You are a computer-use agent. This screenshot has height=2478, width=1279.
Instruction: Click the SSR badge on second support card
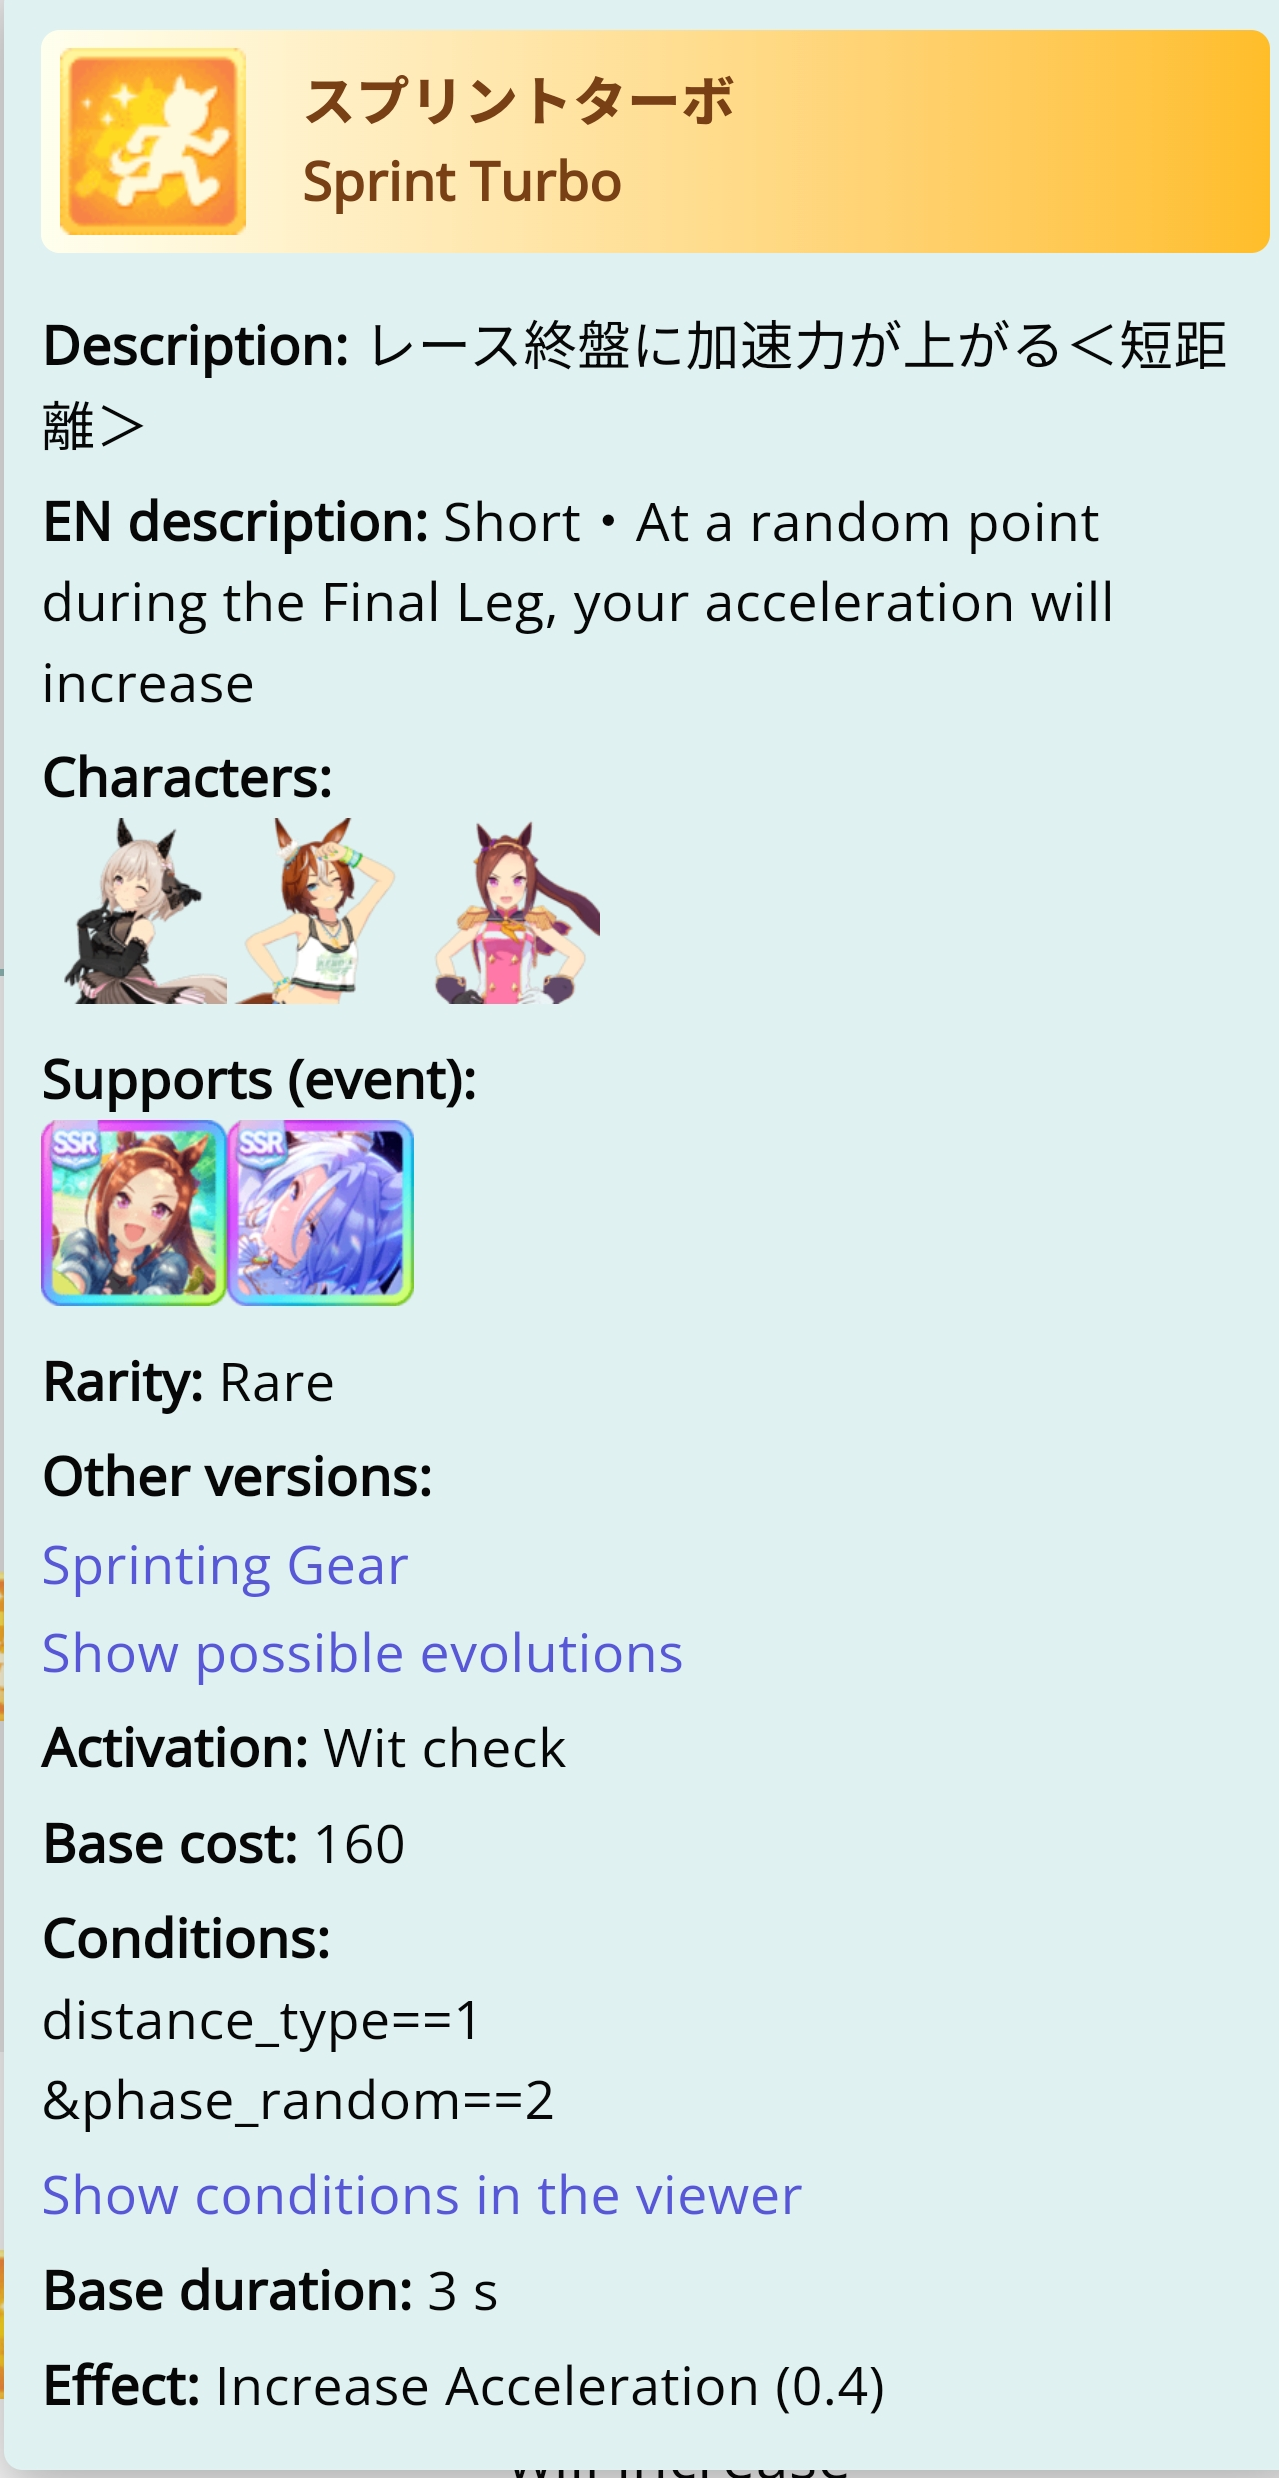tap(262, 1142)
